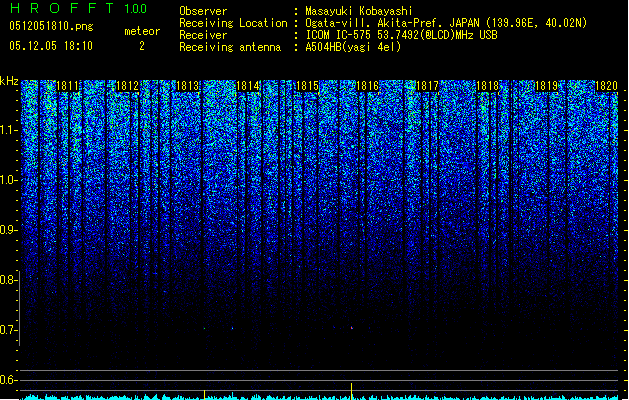Click the tall yellow meteor detection spike
The height and width of the screenshot is (400, 629).
tap(351, 391)
